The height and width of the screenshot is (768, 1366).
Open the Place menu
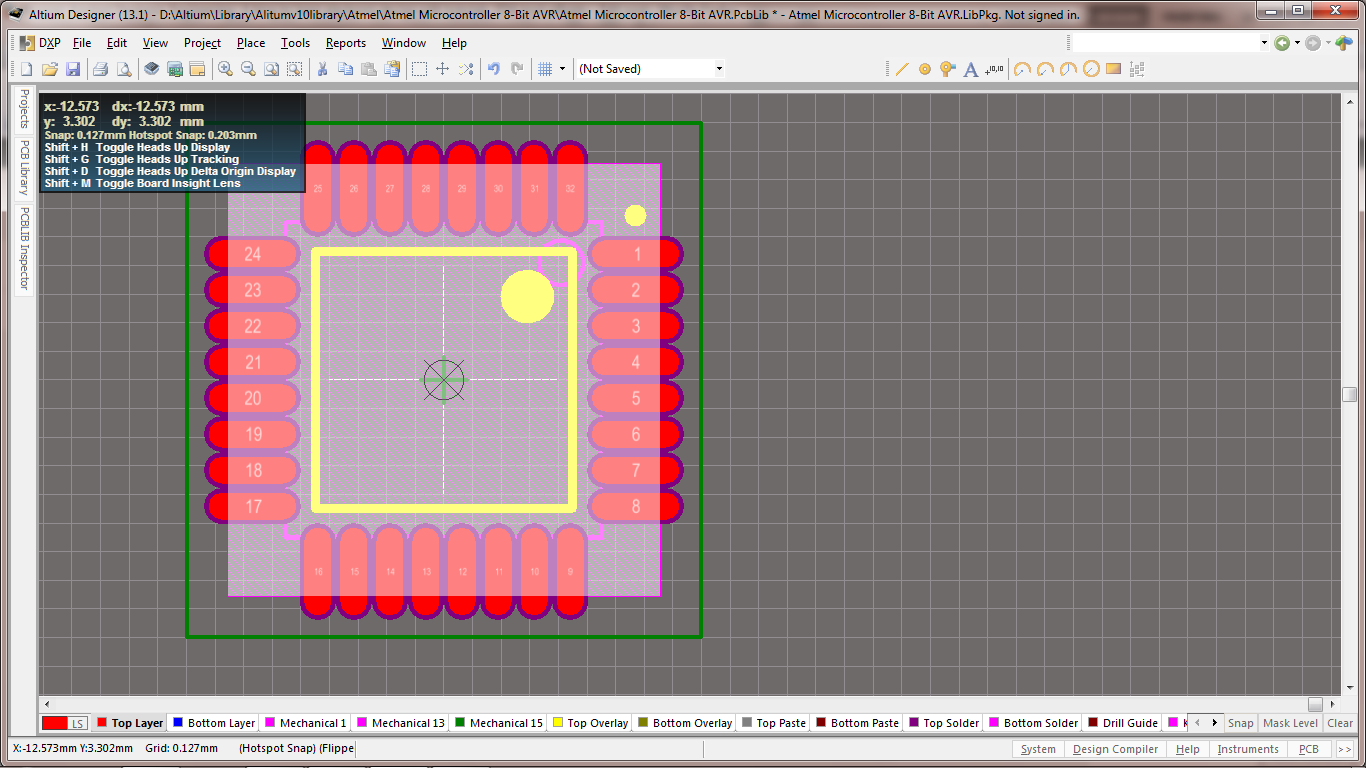pos(250,43)
